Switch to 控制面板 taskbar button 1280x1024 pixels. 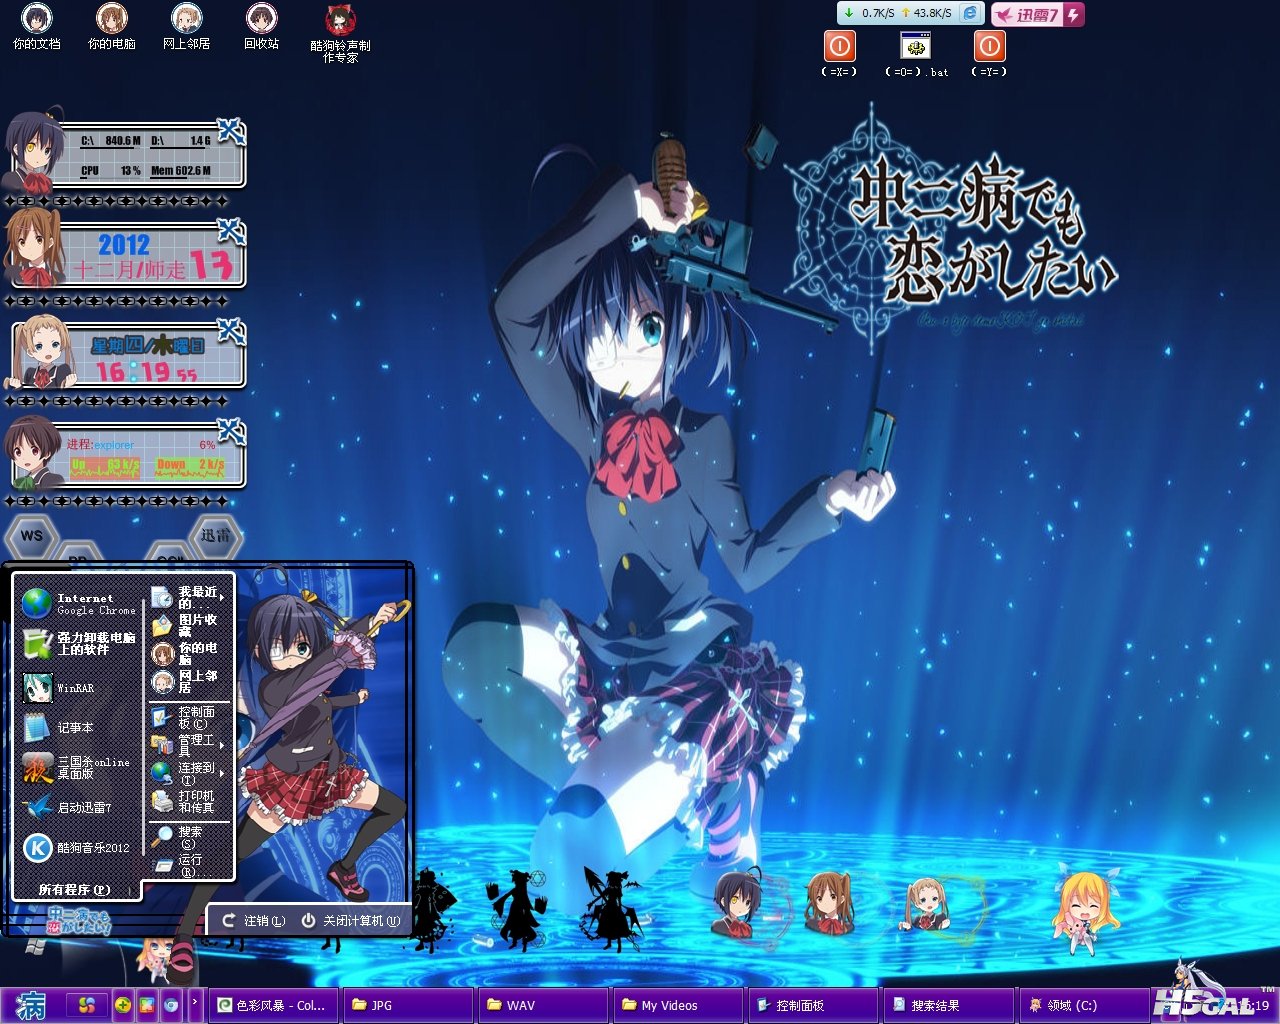point(813,1005)
